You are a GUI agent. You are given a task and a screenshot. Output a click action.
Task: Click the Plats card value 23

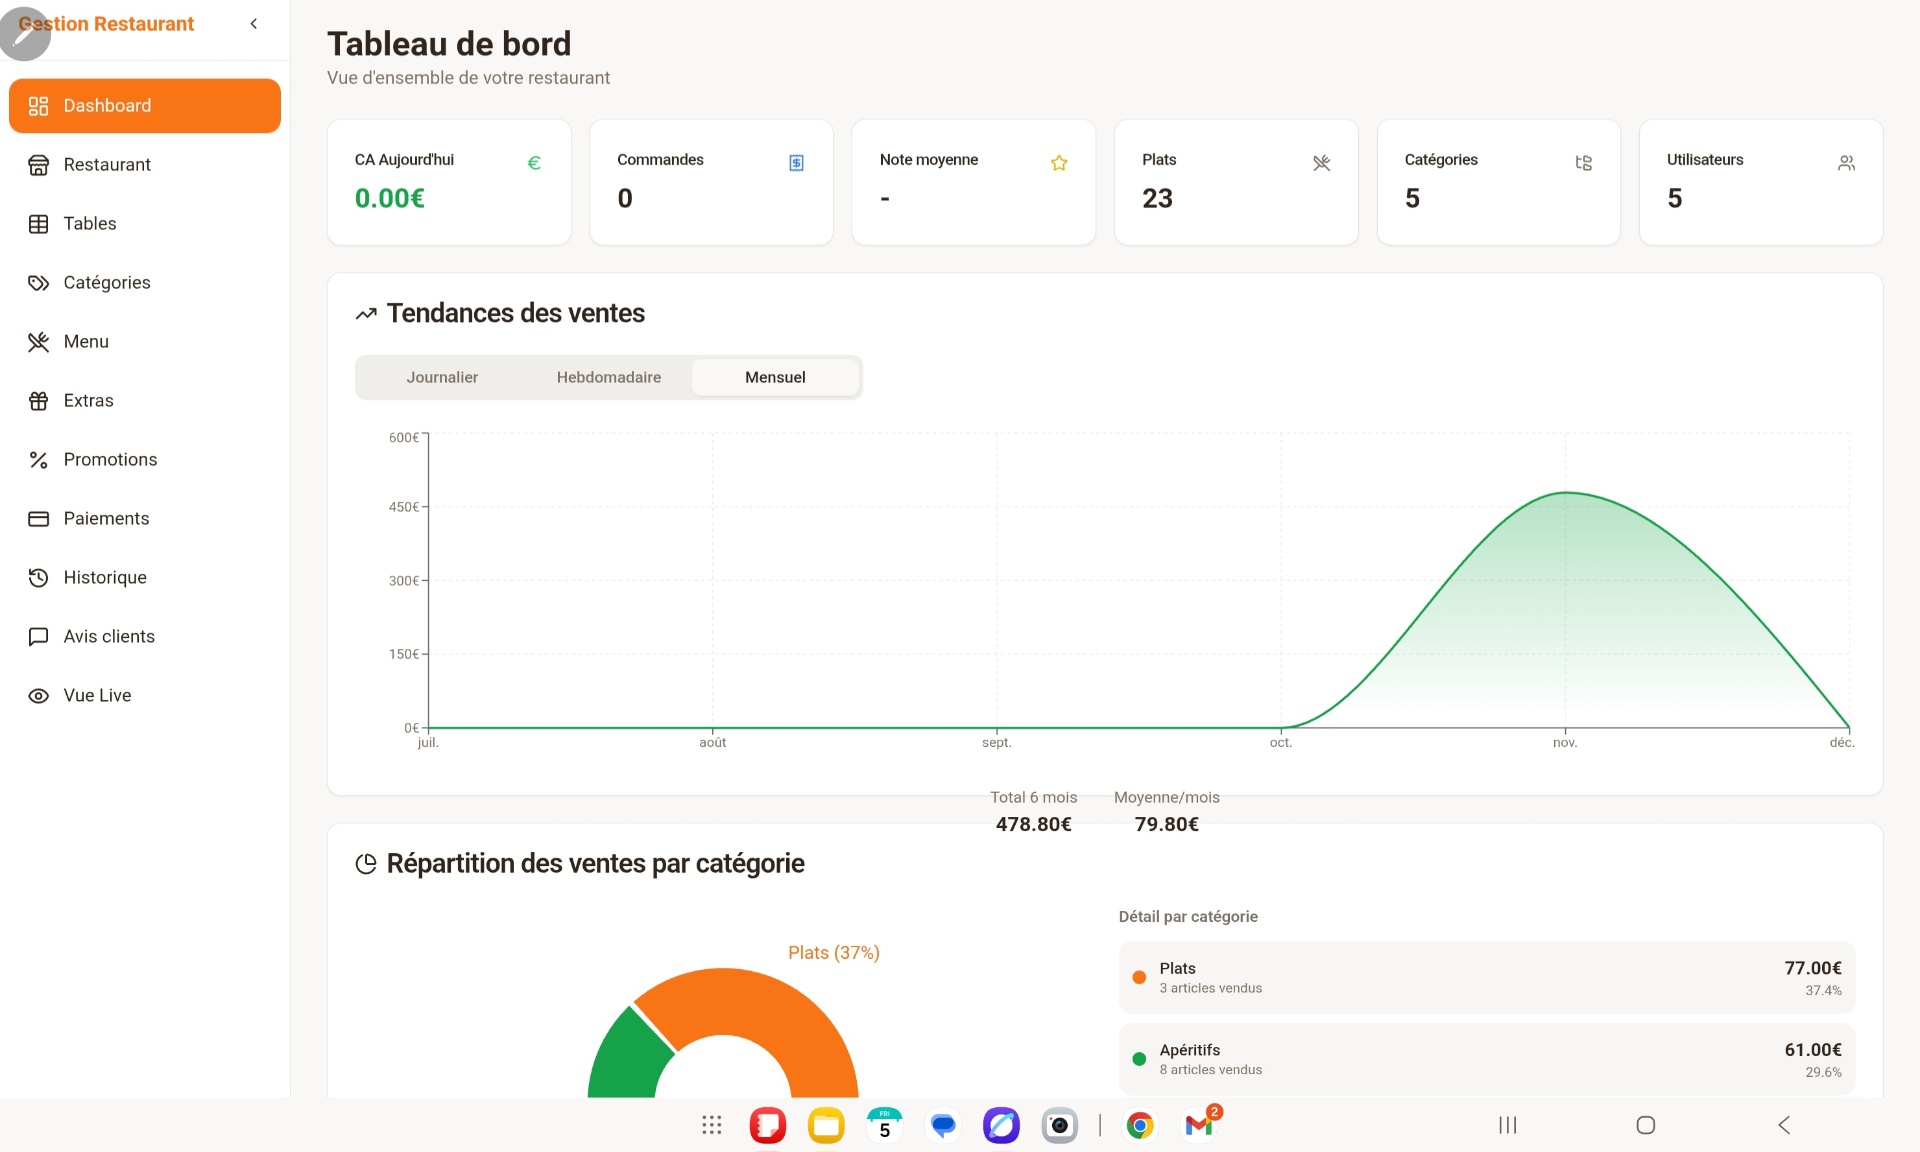(1157, 199)
